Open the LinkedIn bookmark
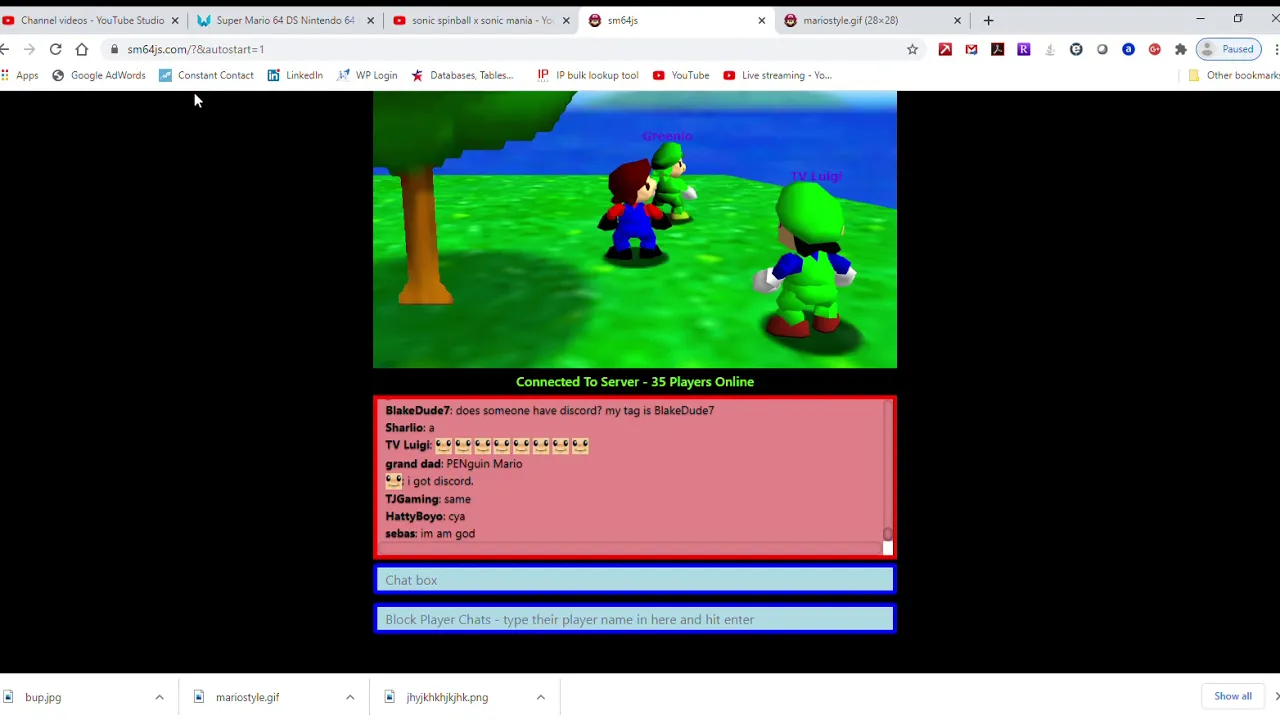 point(295,75)
